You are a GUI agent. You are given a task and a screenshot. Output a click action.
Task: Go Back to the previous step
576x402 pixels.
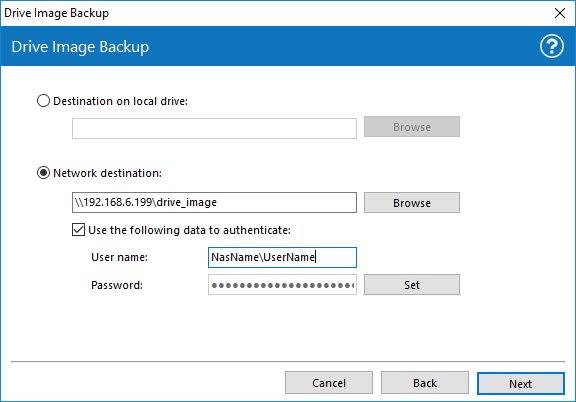point(425,383)
